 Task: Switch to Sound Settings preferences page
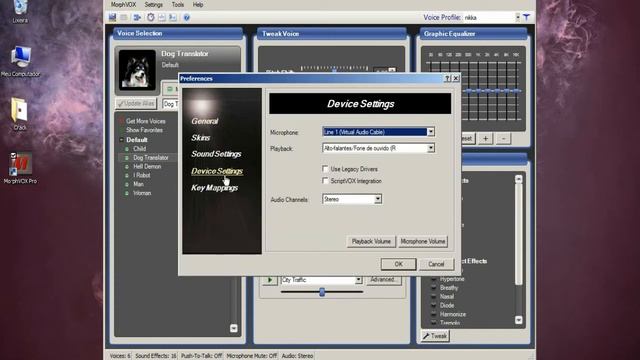tap(216, 154)
